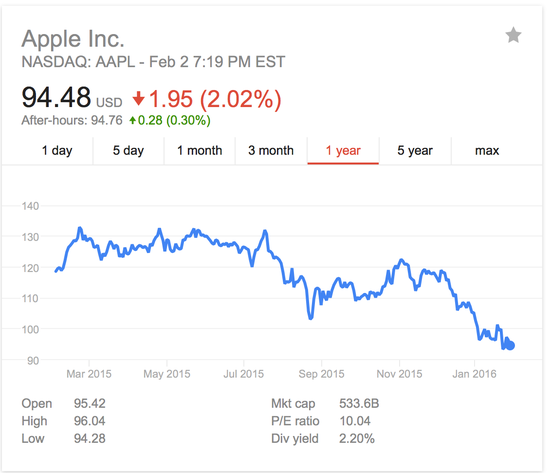Click the P/E ratio value 10.04
The width and height of the screenshot is (550, 473).
click(x=355, y=421)
